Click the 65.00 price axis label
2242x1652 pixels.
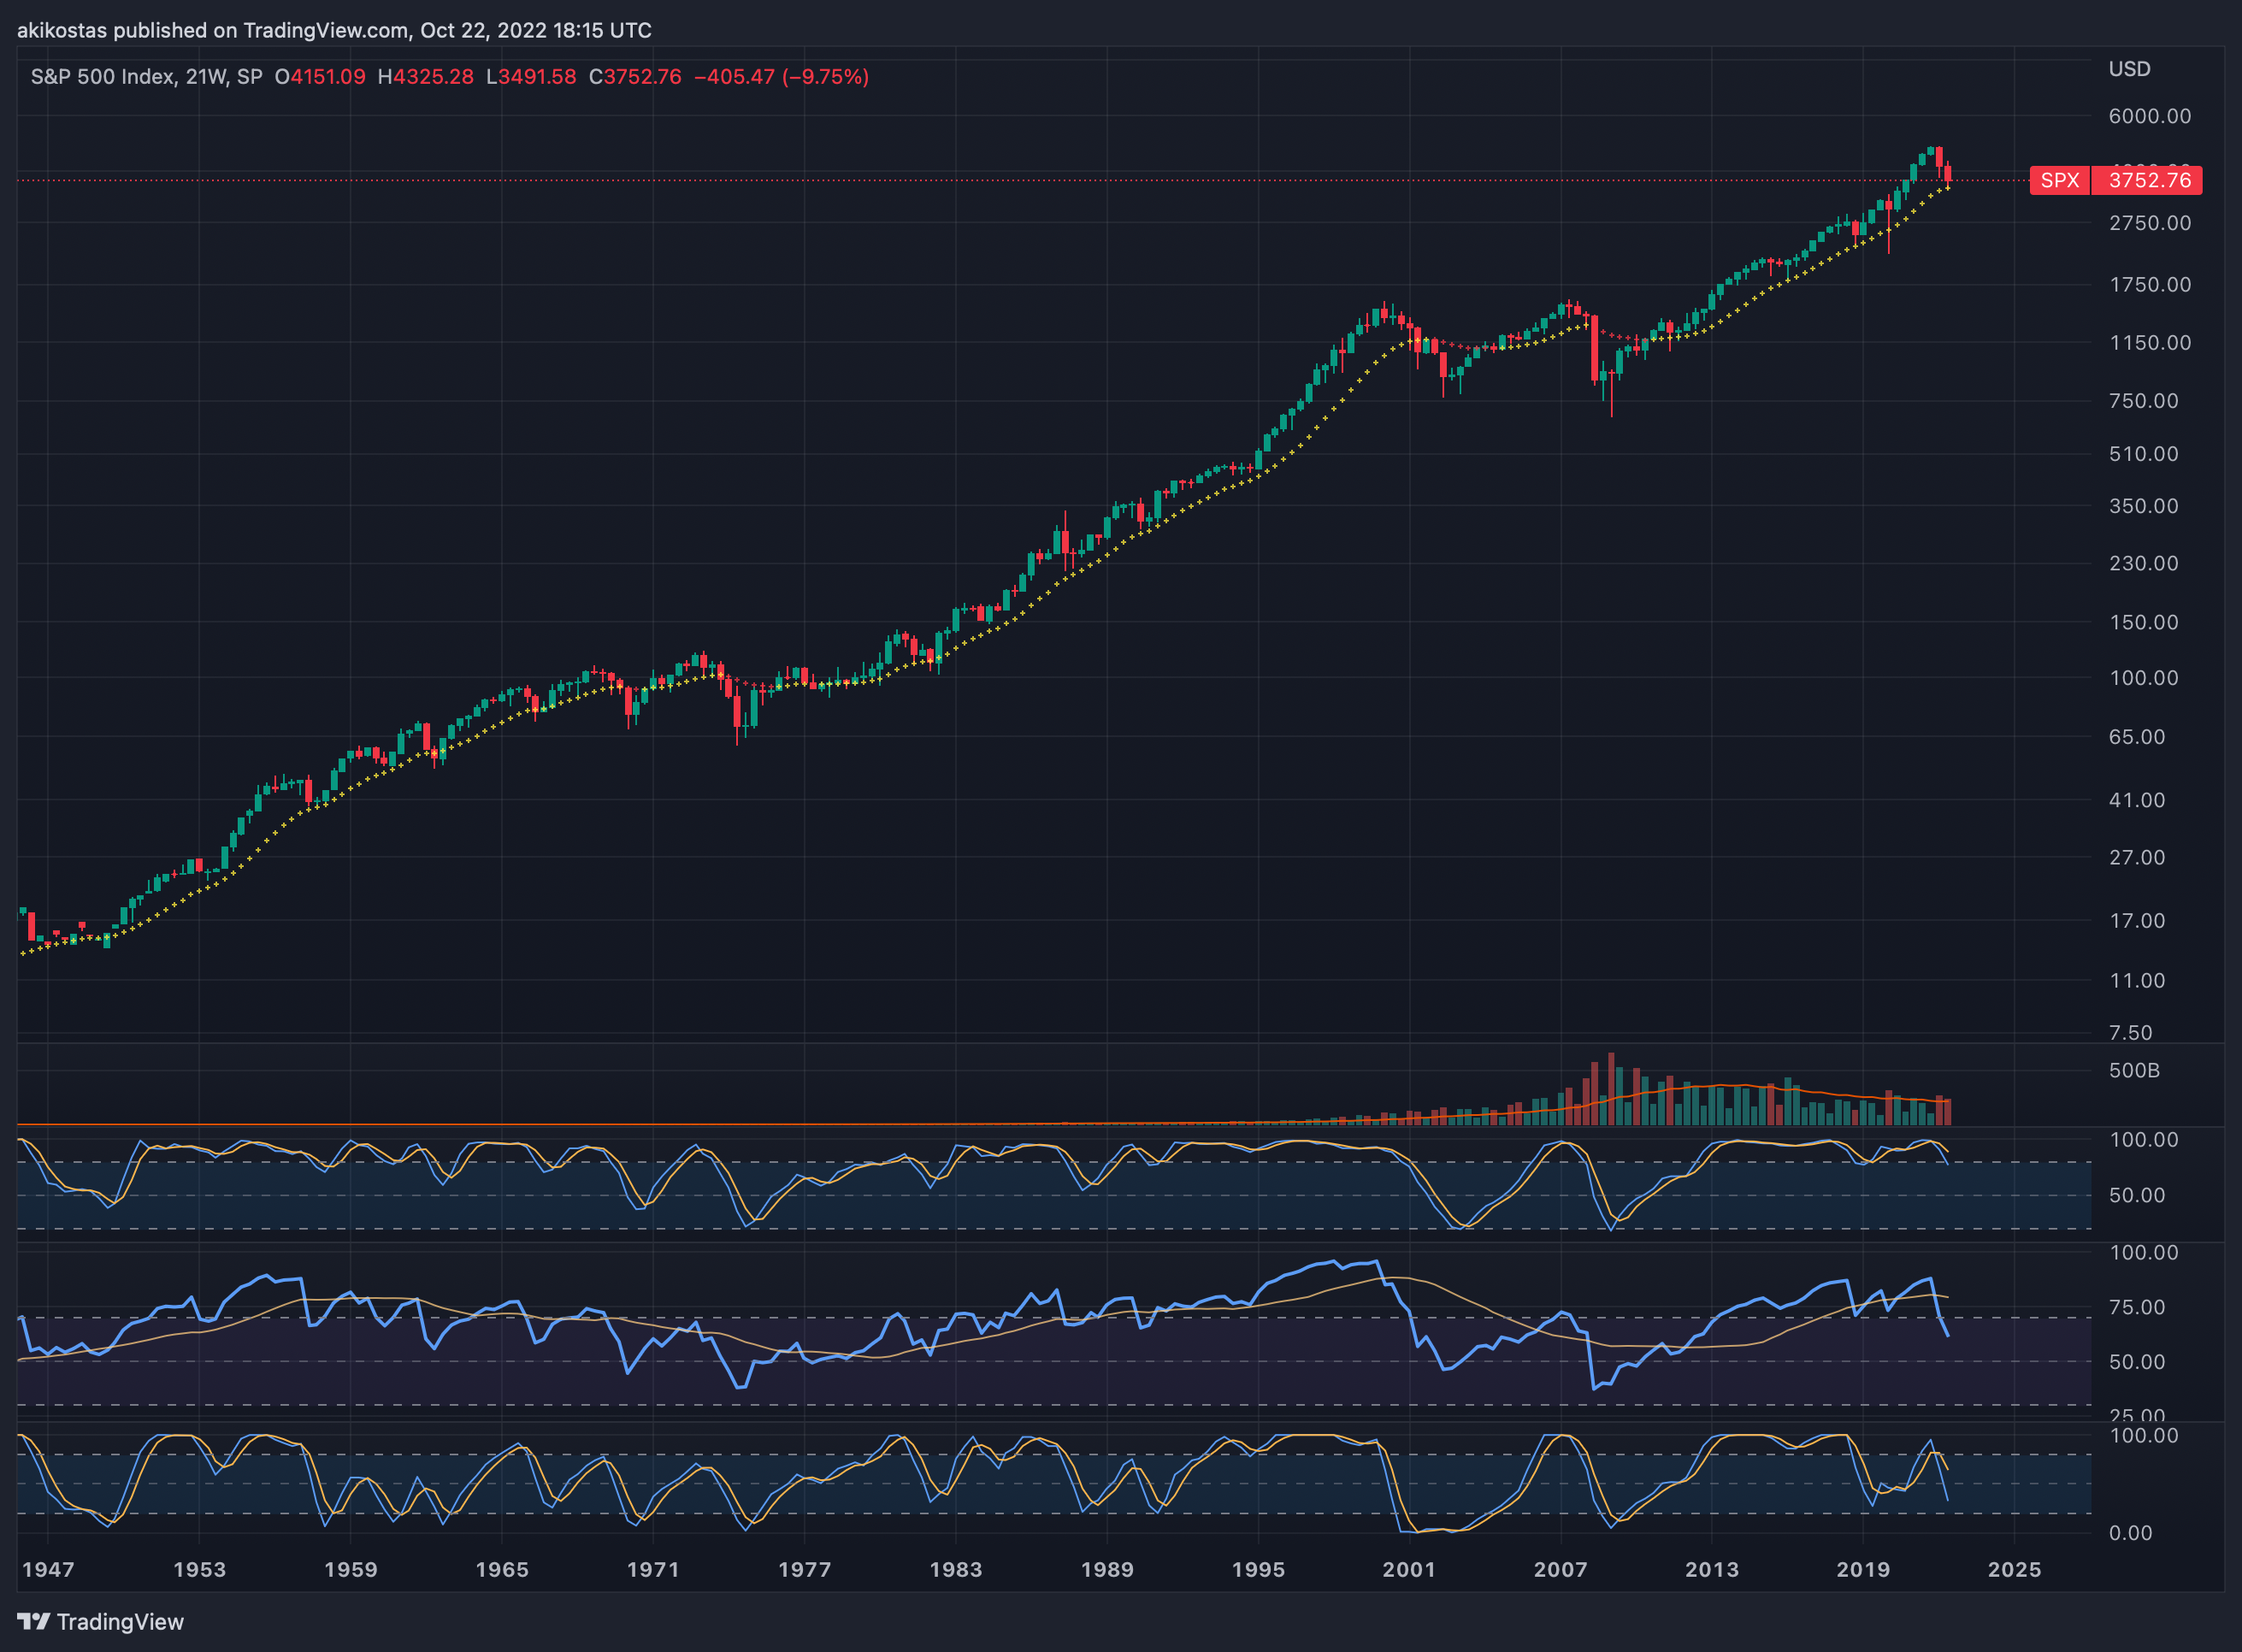point(2137,737)
